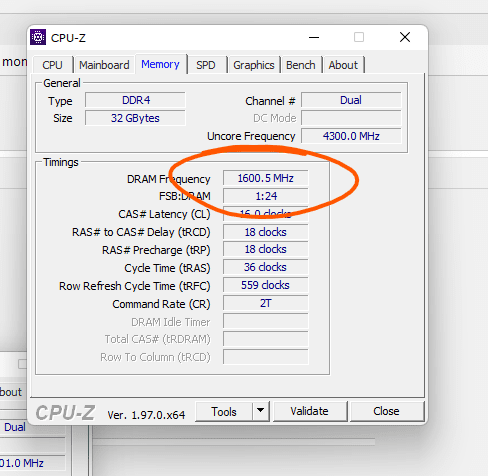Open the SPD tab
Screen dimensions: 488x476
(206, 65)
